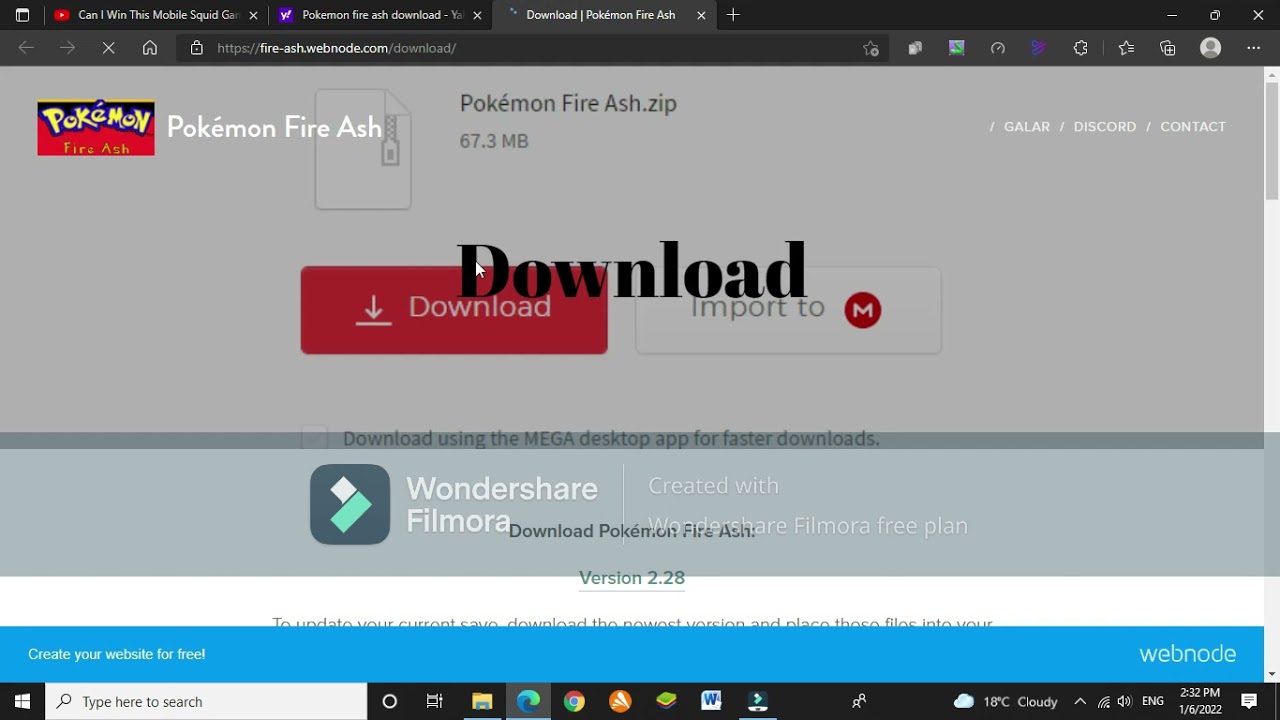Go to the GALAR page
This screenshot has height=720, width=1280.
pyautogui.click(x=1027, y=127)
